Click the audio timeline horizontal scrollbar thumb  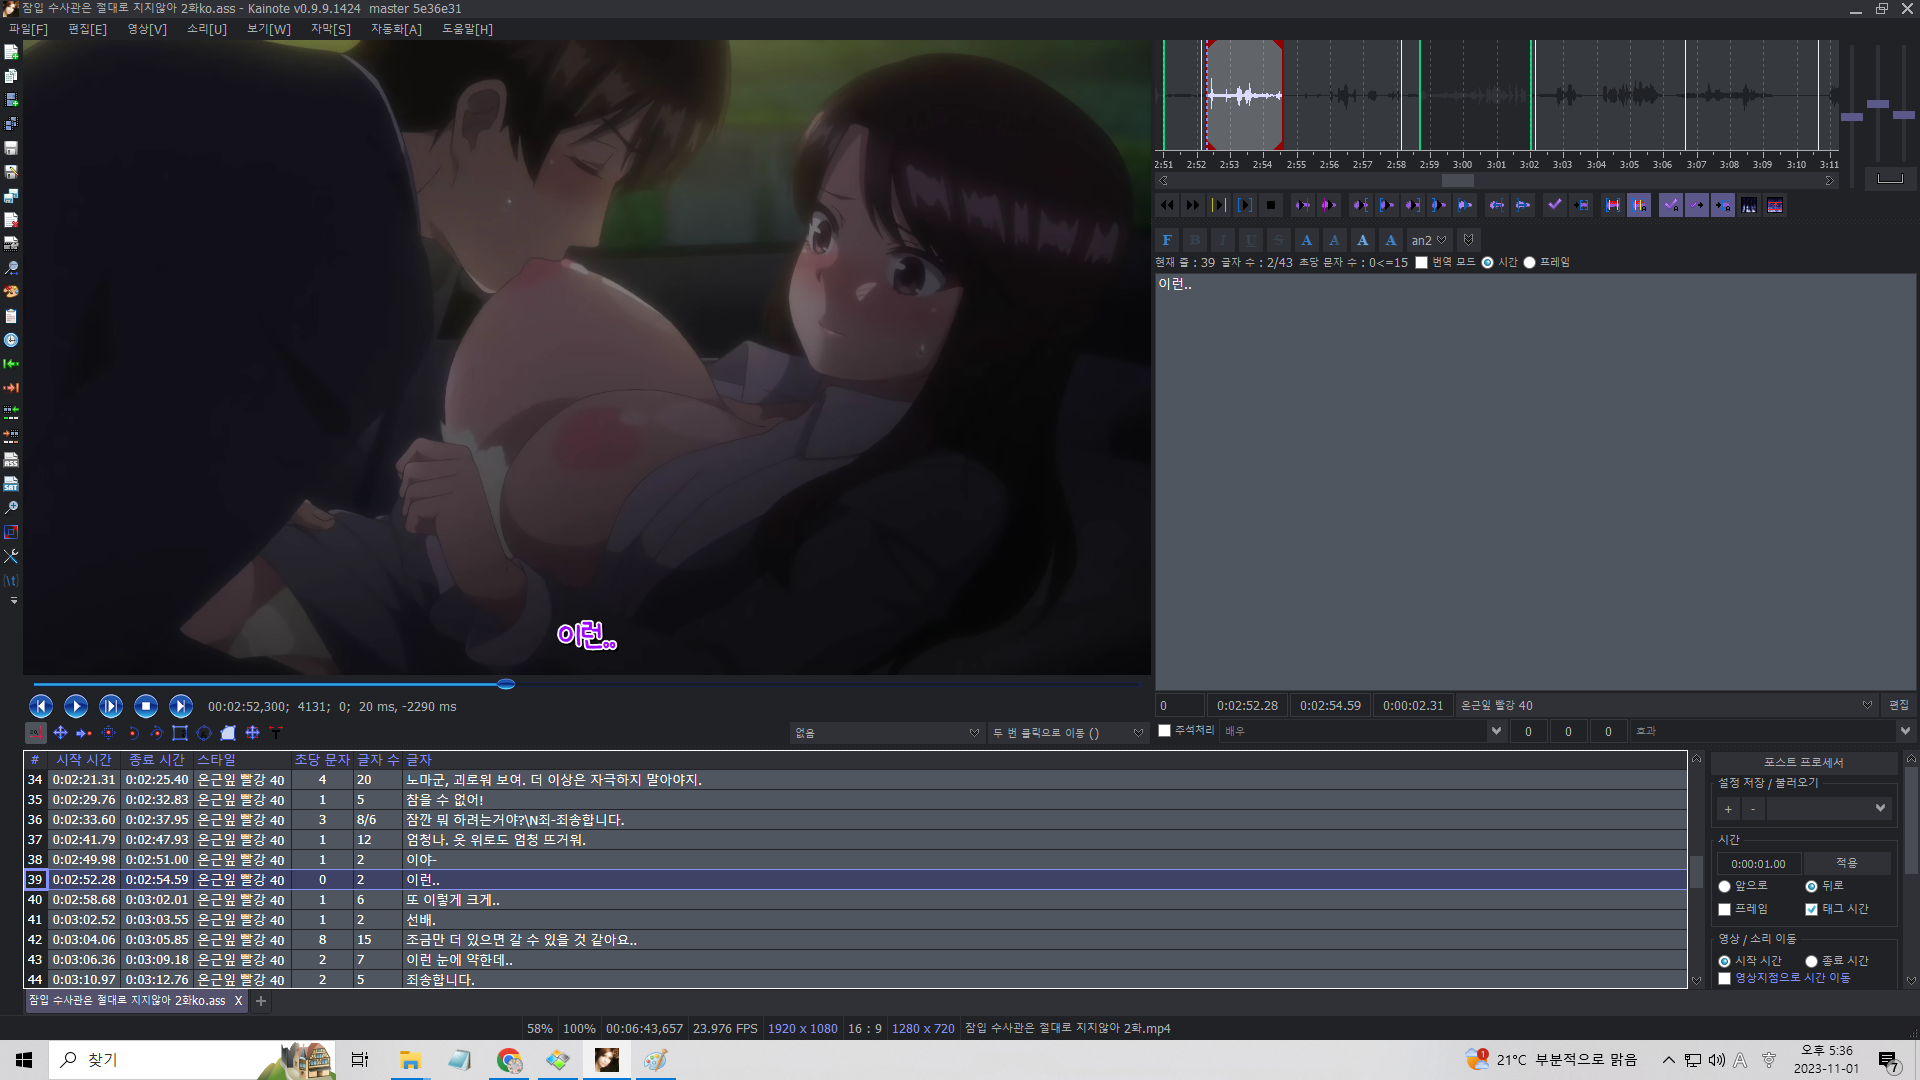[1458, 181]
